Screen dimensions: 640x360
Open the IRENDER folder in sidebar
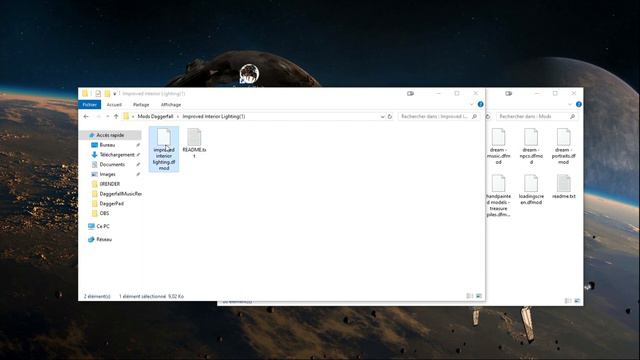coord(109,184)
